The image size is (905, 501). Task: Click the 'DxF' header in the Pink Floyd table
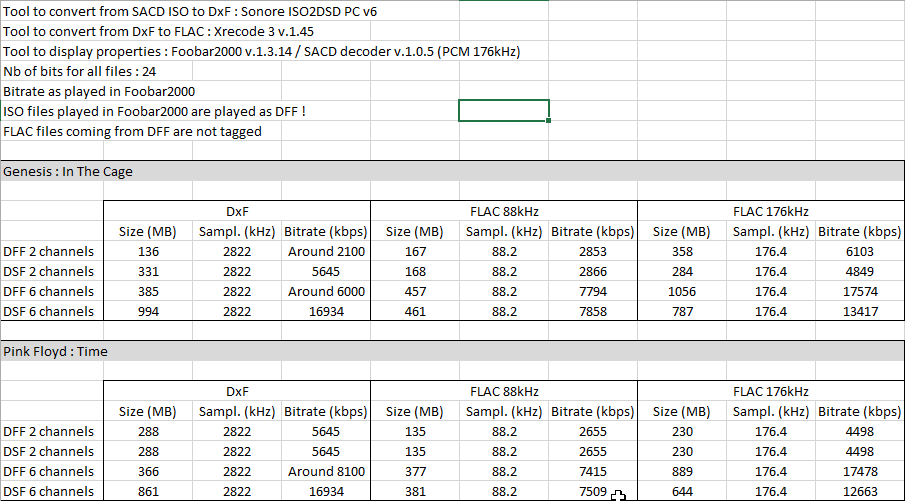point(237,391)
